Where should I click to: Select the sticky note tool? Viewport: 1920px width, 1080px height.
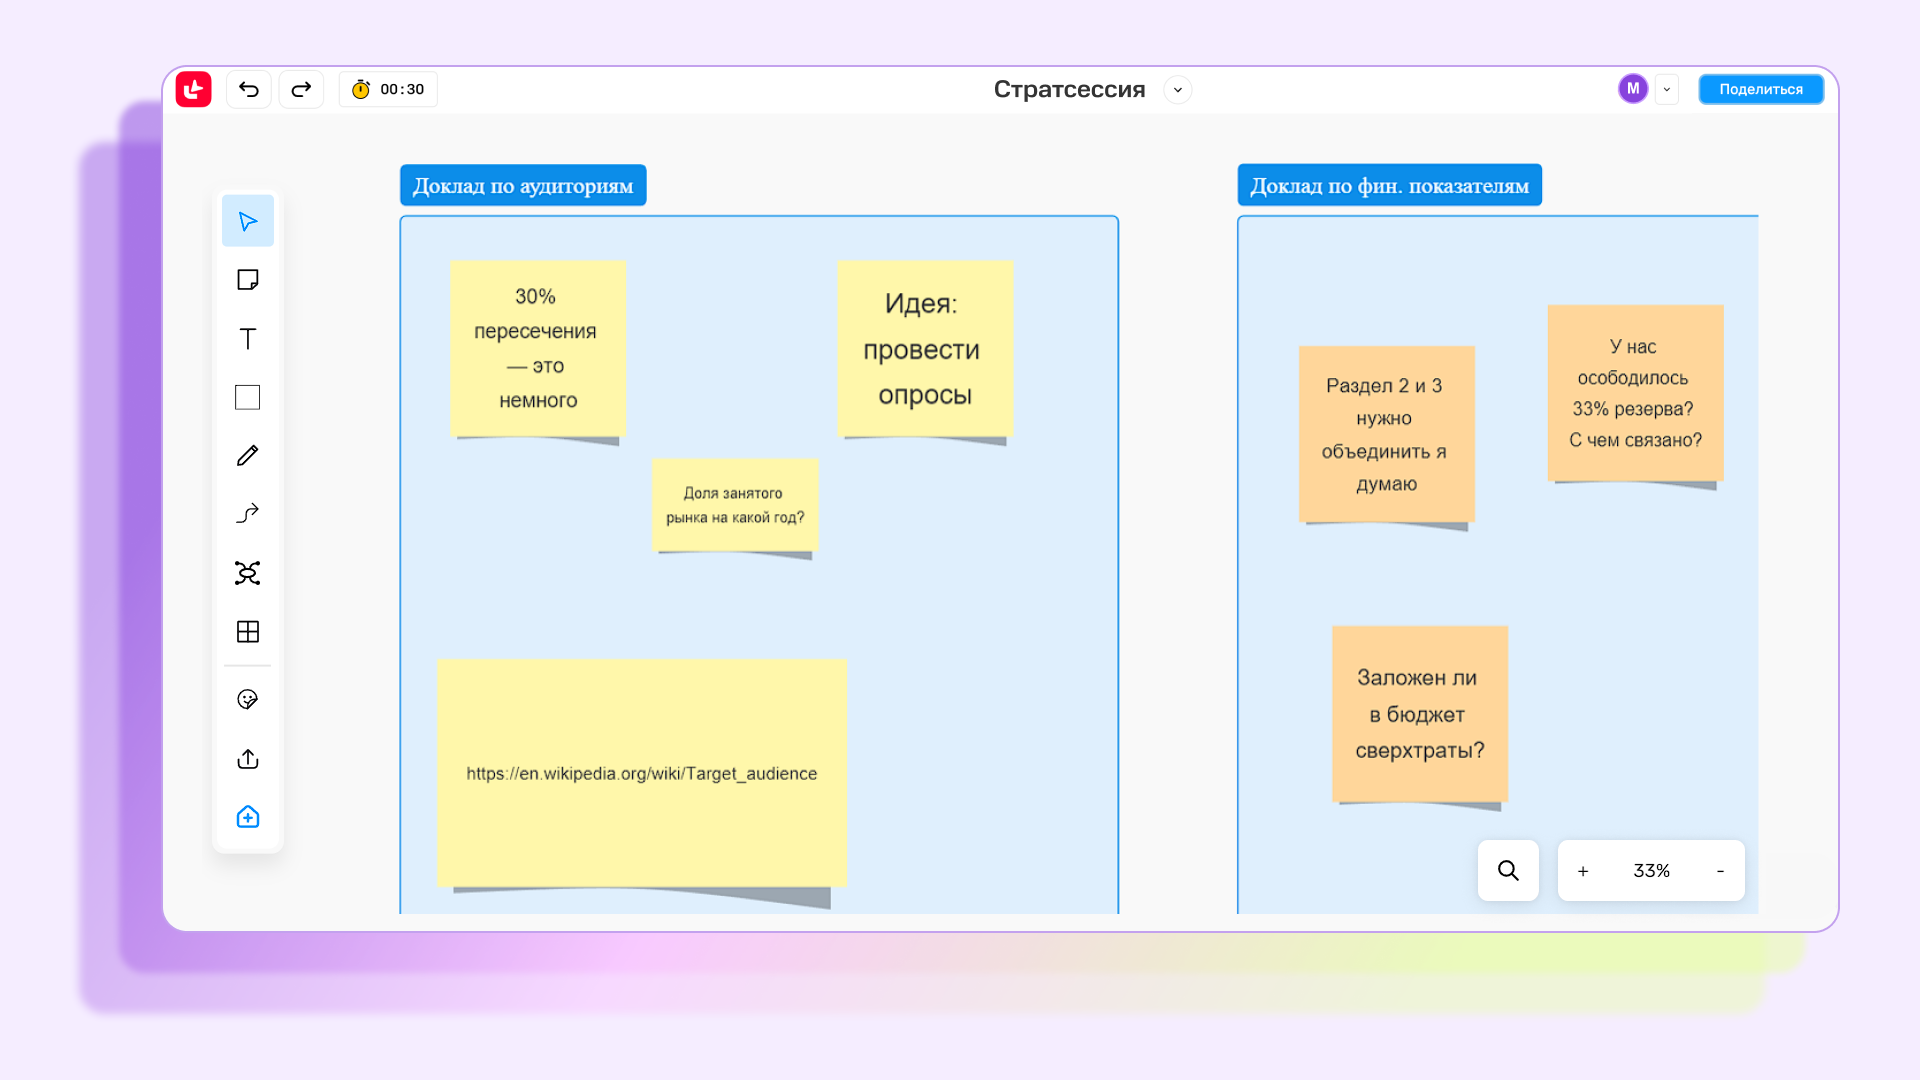pos(247,280)
